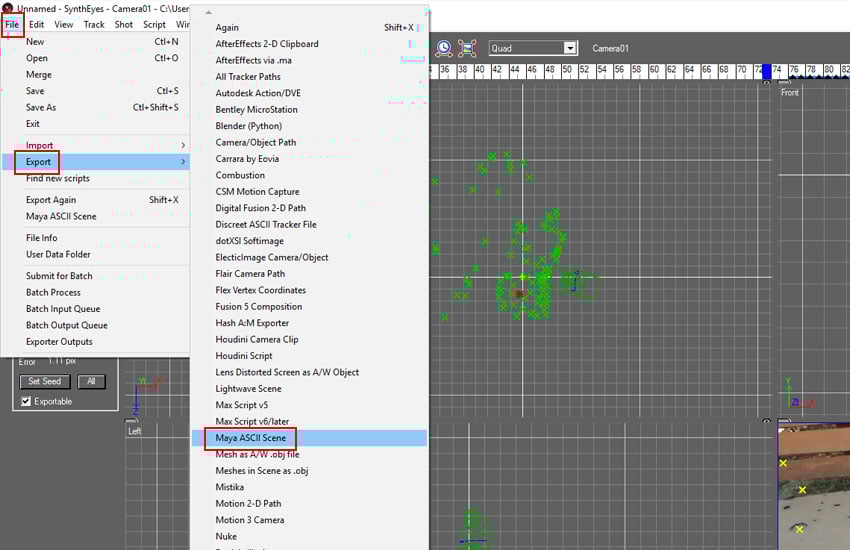Select Mistika exporter
Image resolution: width=850 pixels, height=550 pixels.
coord(310,487)
